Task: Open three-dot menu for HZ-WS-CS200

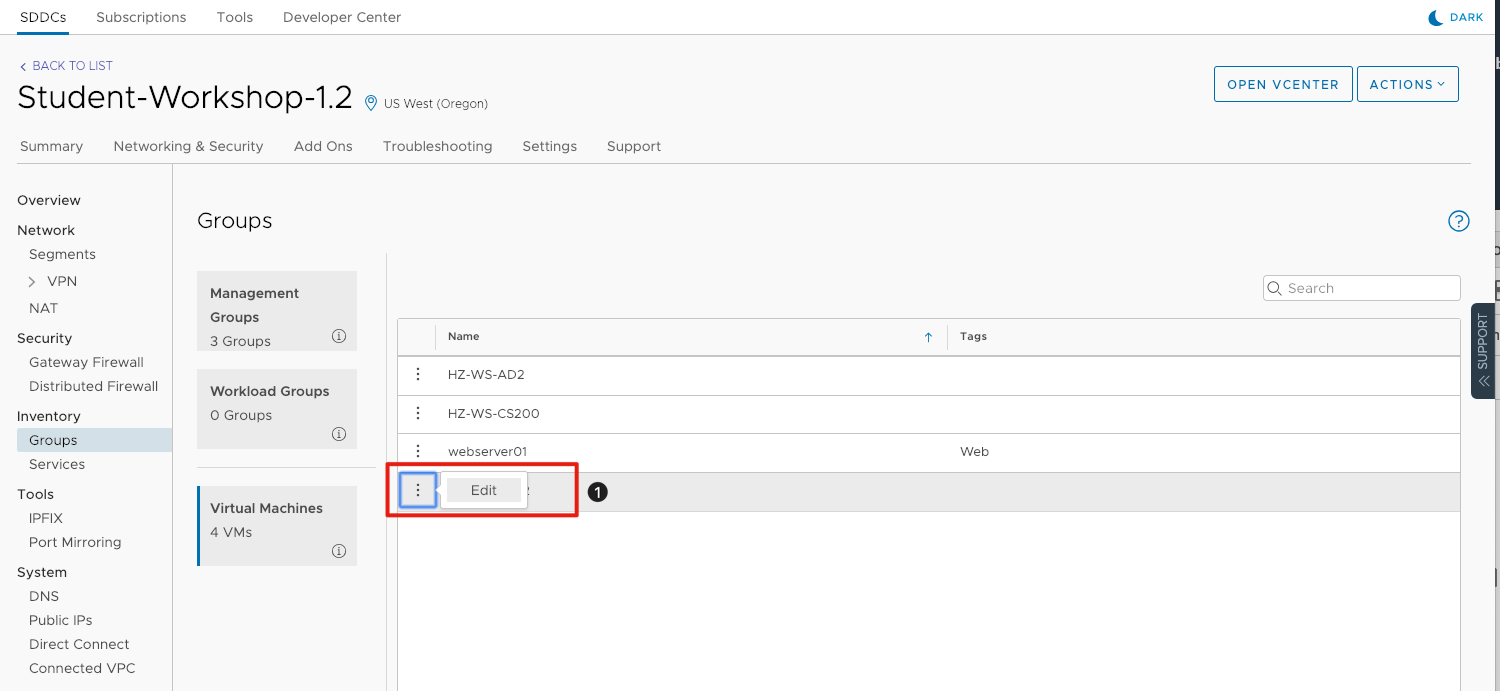Action: [418, 413]
